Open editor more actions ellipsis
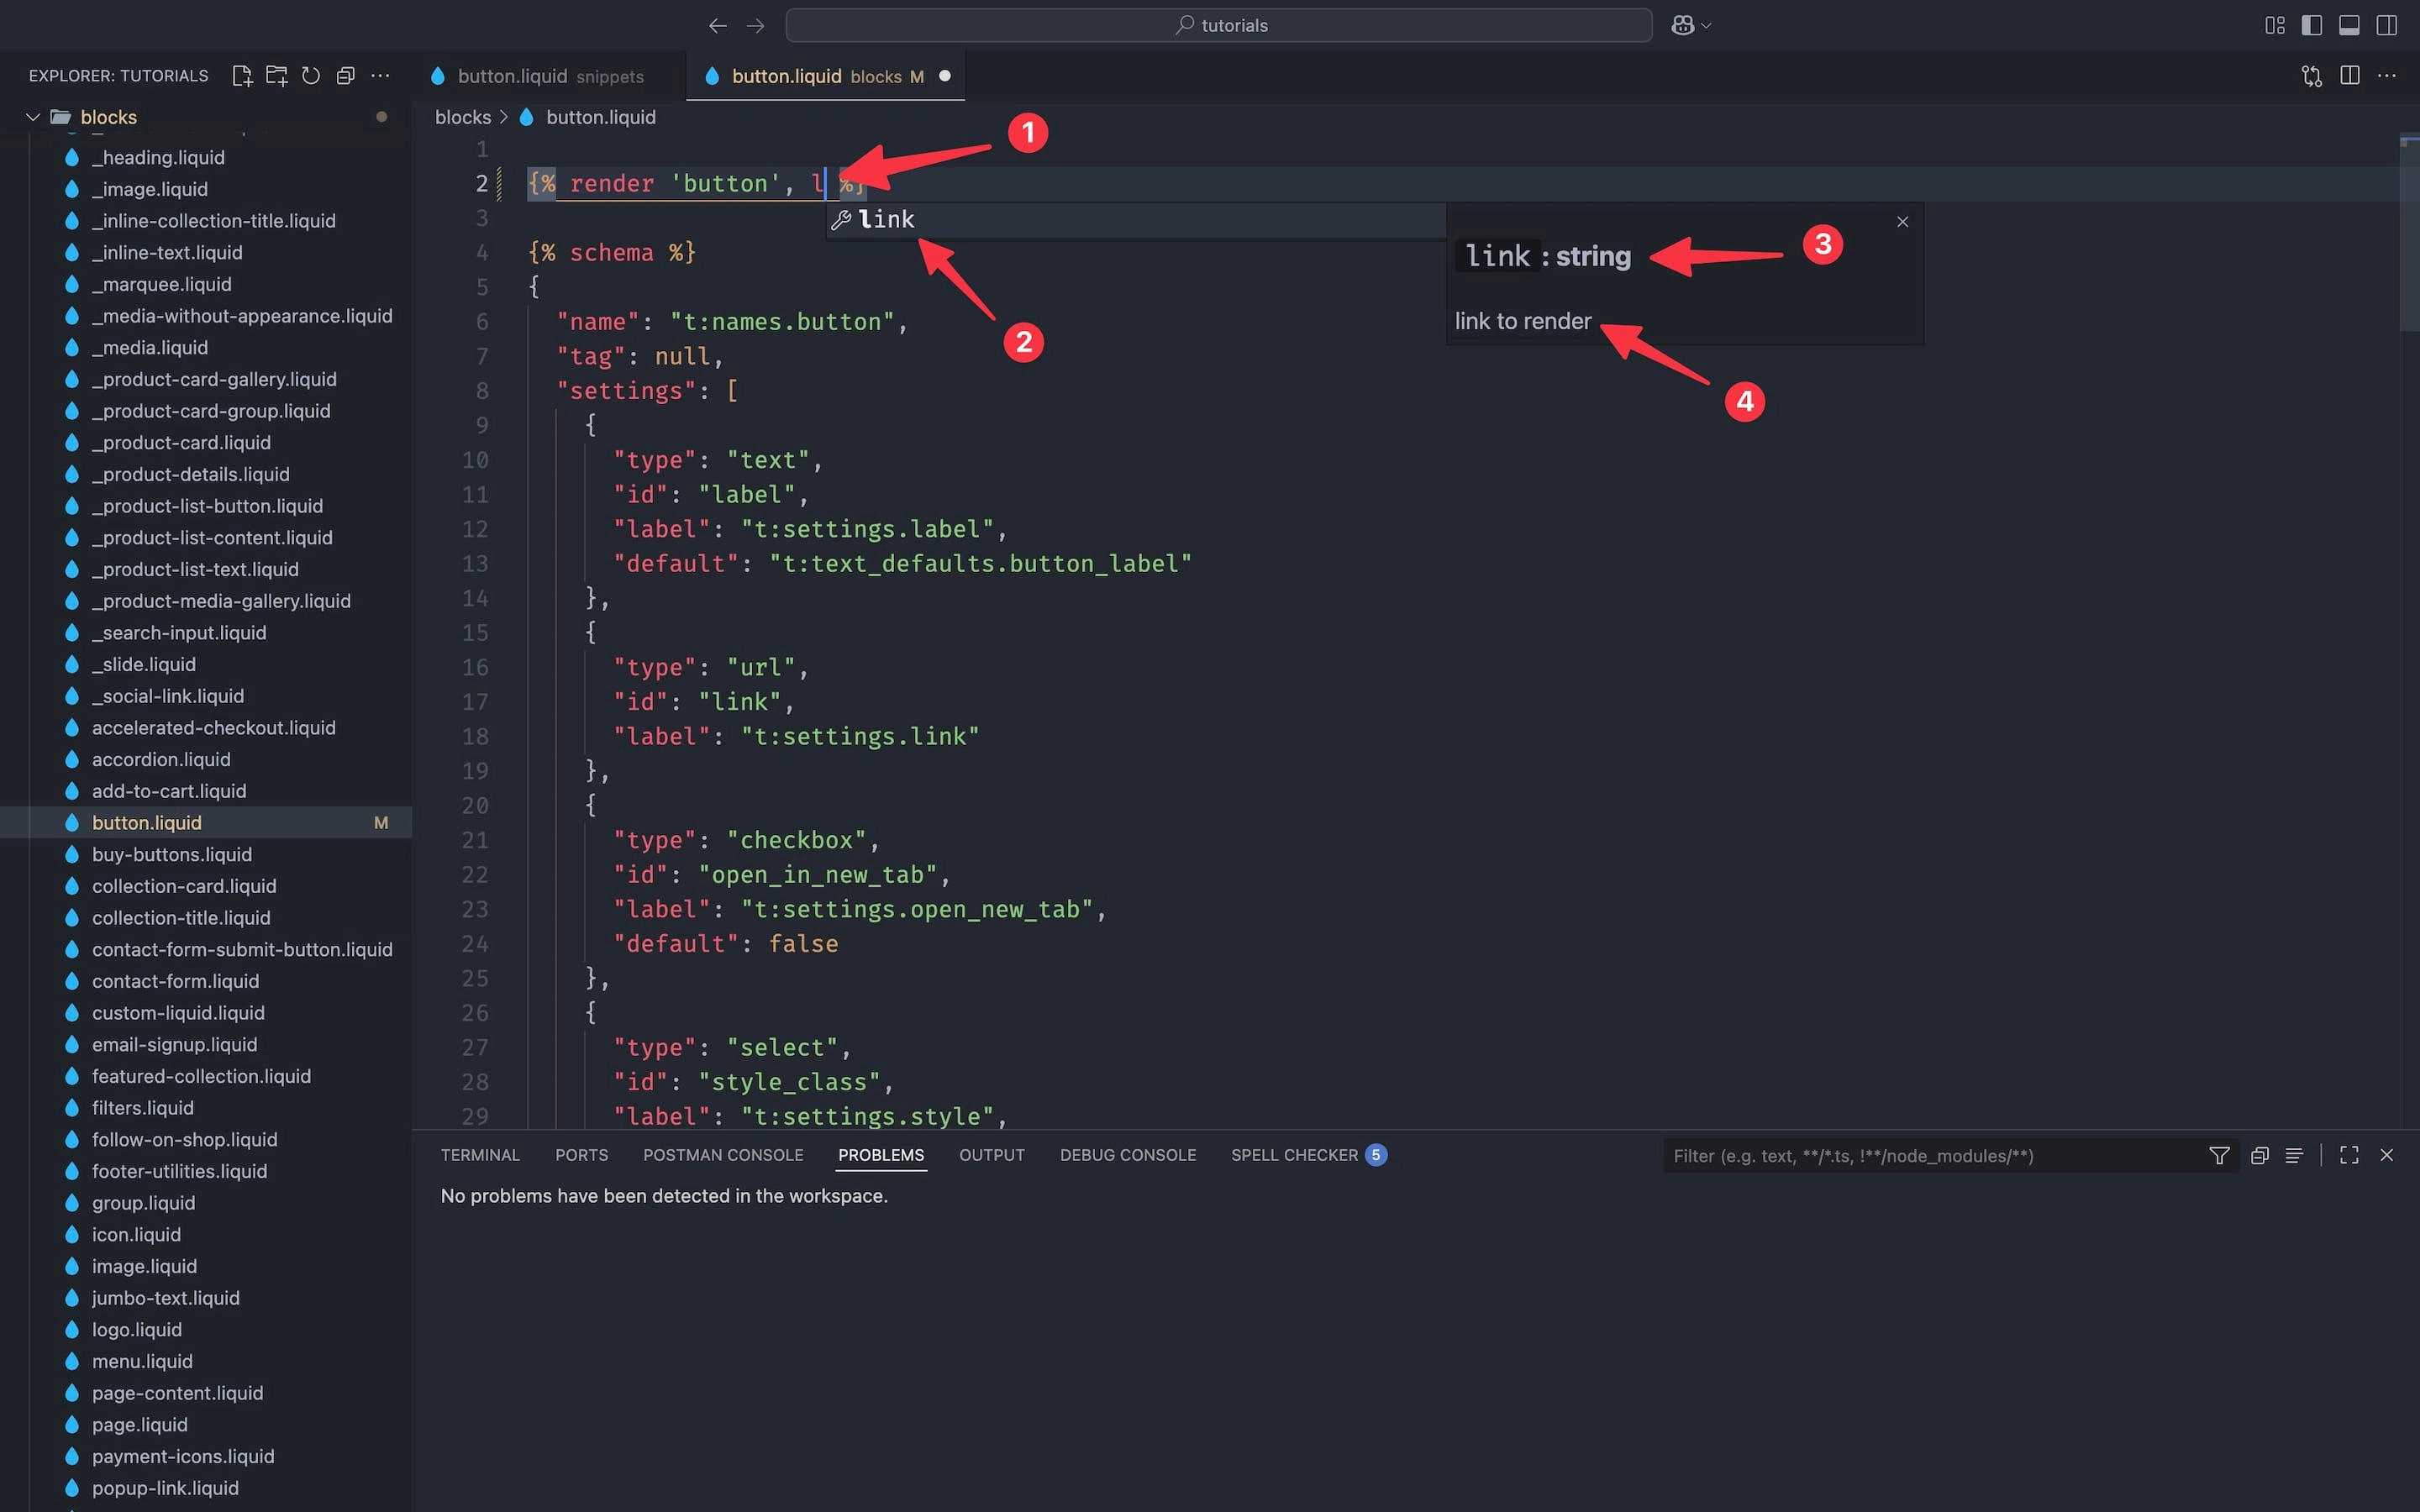The width and height of the screenshot is (2420, 1512). tap(2387, 76)
